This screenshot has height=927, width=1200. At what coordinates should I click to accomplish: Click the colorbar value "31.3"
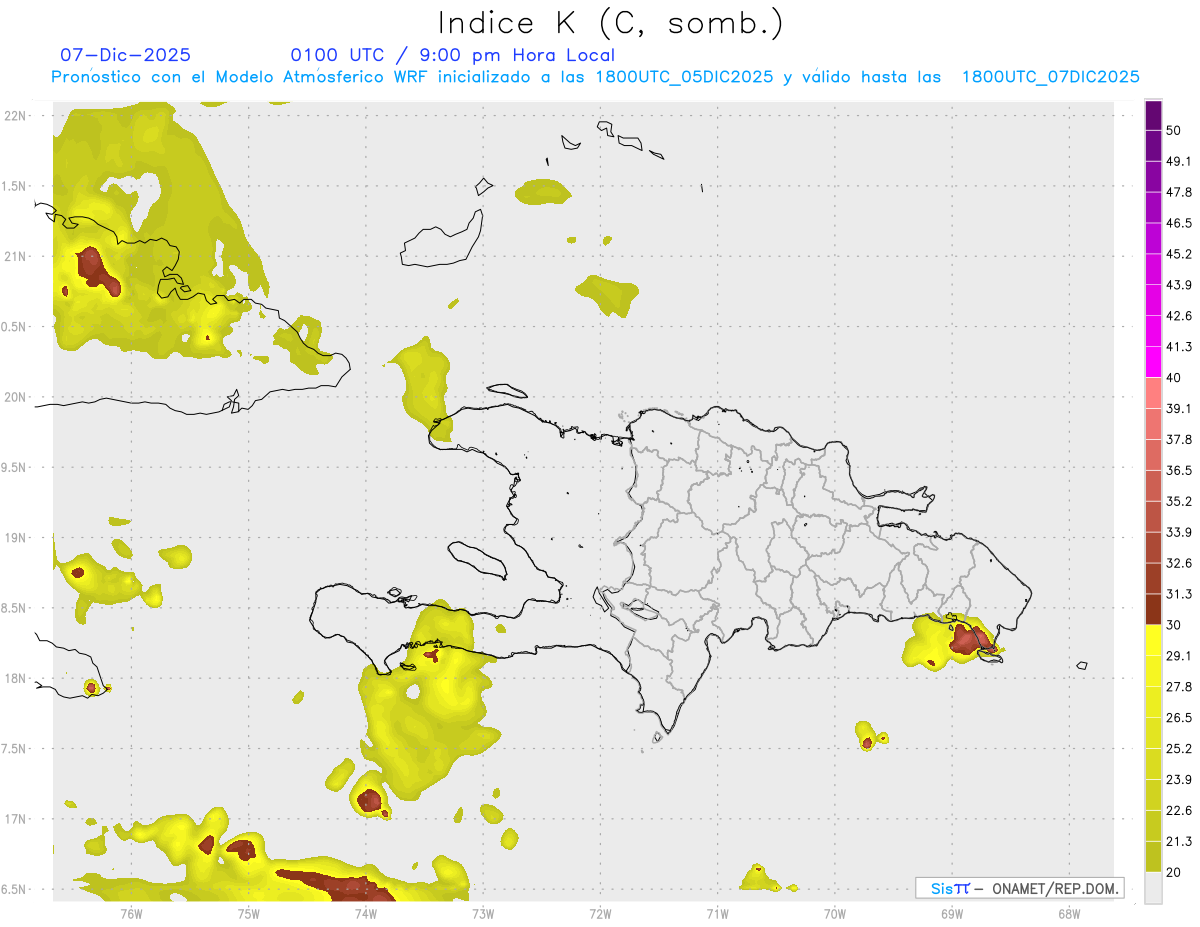(x=1179, y=595)
